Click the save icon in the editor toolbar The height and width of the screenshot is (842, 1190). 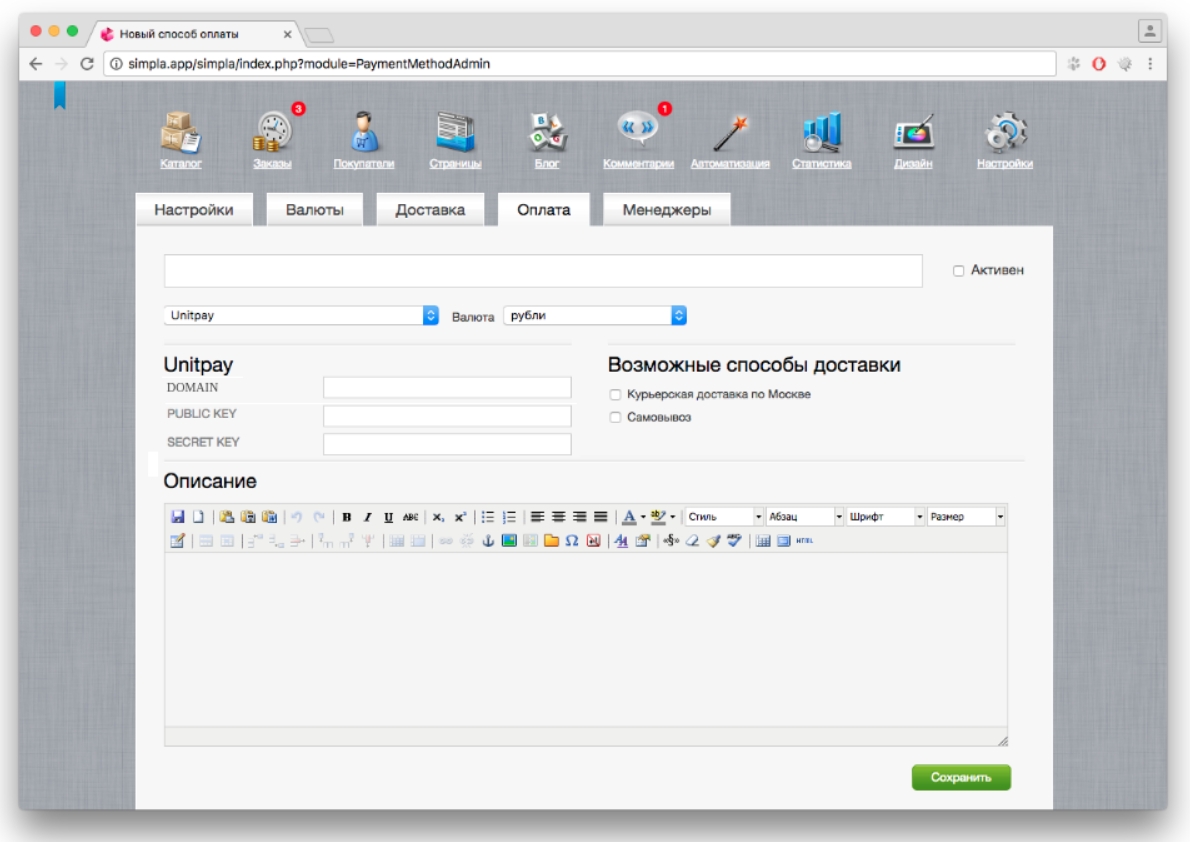point(177,517)
